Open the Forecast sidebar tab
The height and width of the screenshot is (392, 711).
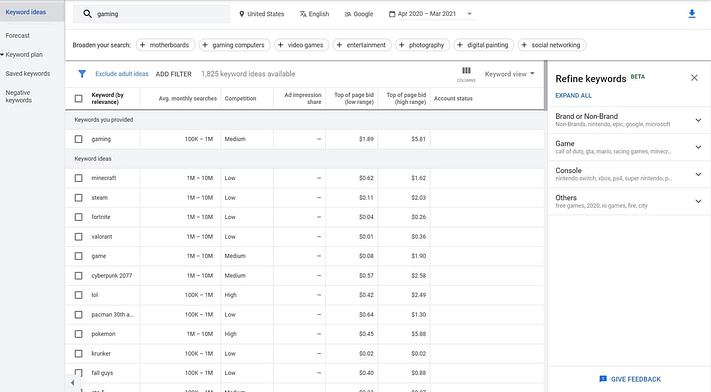point(18,35)
